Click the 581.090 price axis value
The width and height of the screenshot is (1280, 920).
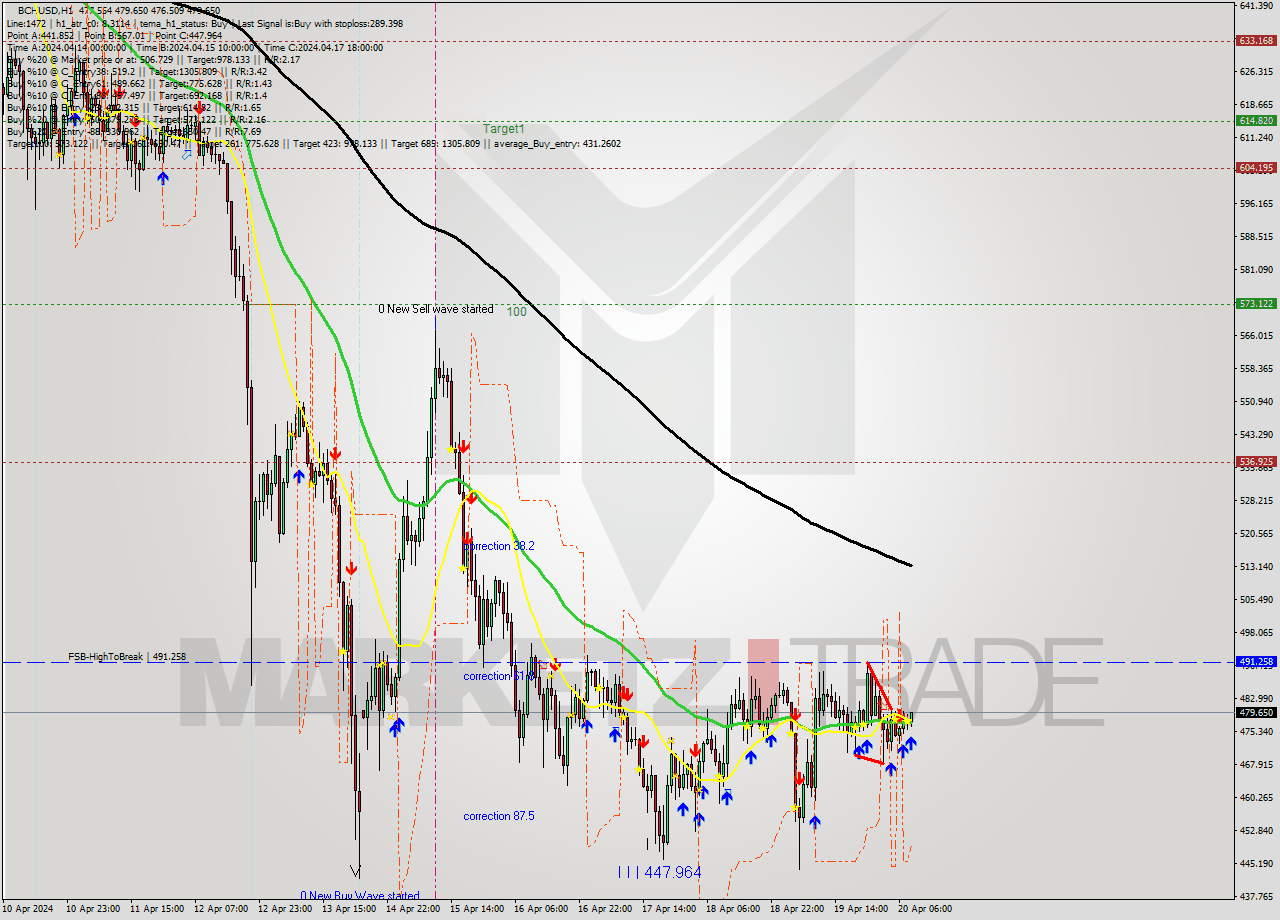(x=1256, y=270)
